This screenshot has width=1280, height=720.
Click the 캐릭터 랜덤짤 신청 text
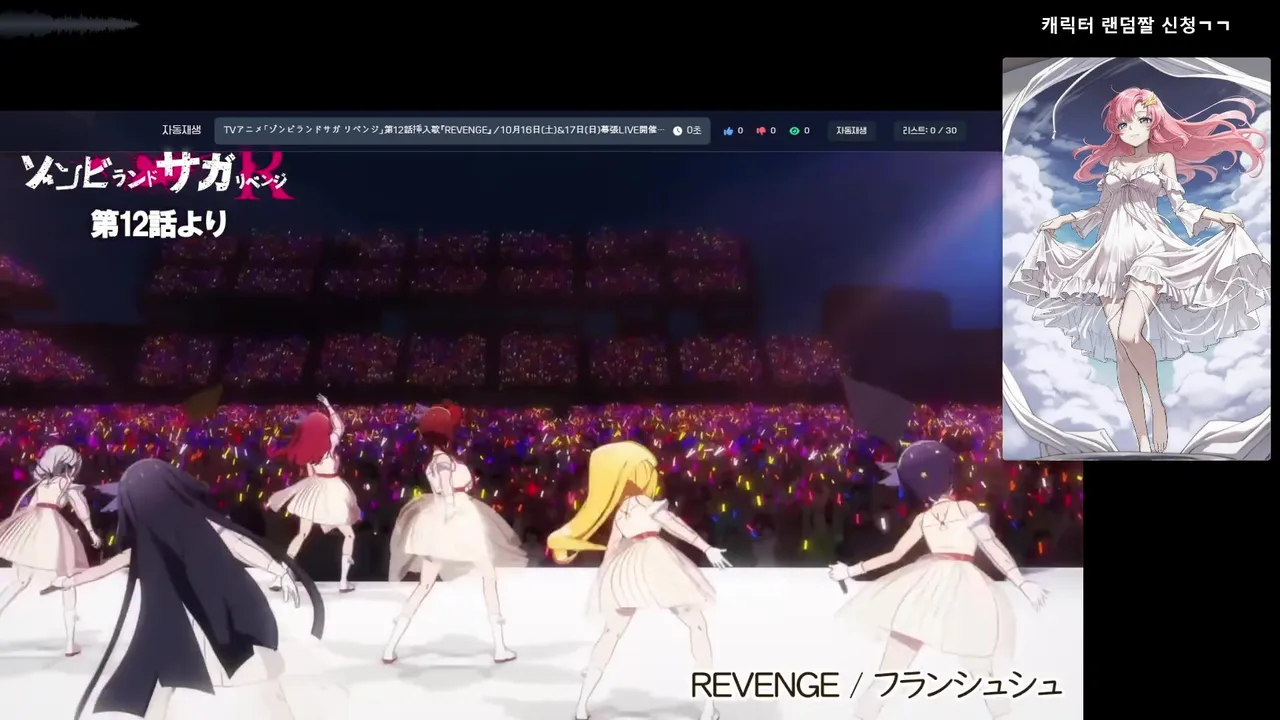1135,25
